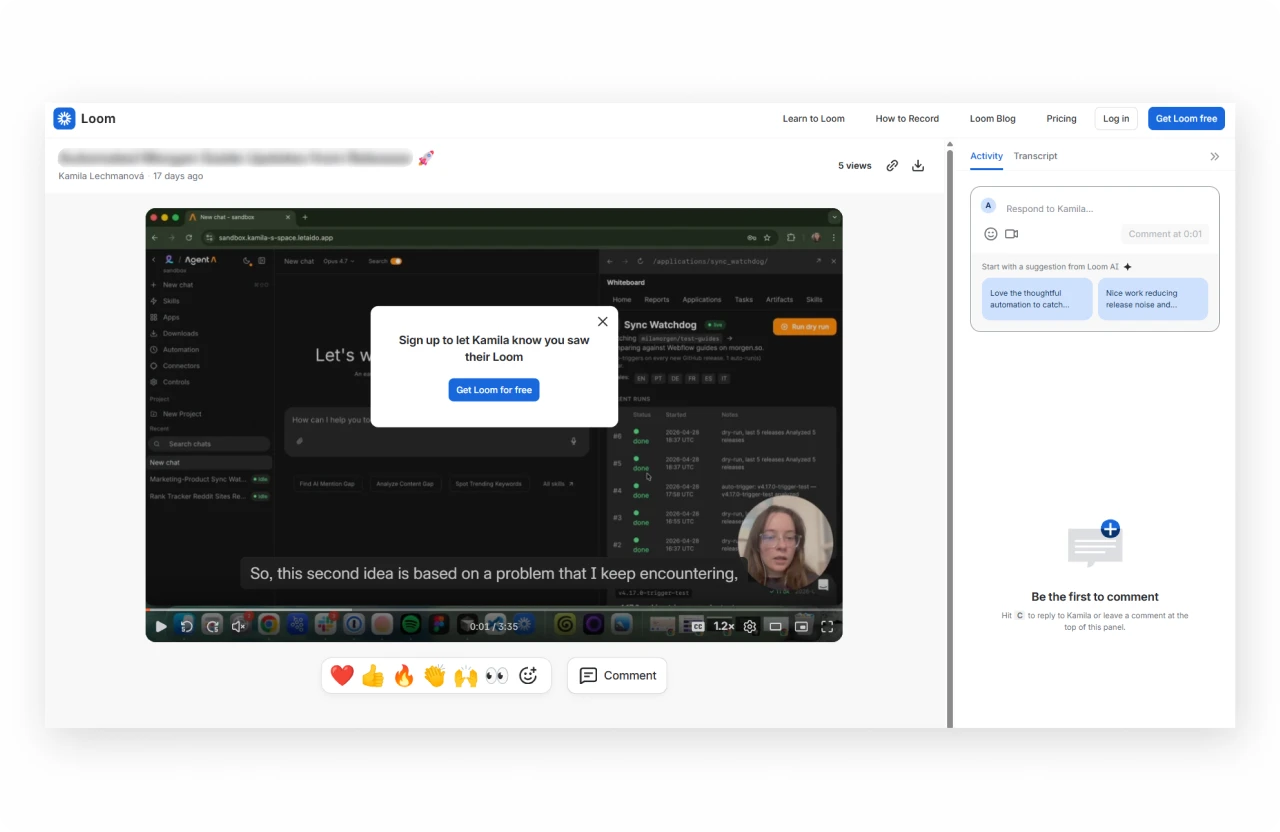React with the thumbs up emoji
Image resolution: width=1280 pixels, height=832 pixels.
click(x=373, y=676)
